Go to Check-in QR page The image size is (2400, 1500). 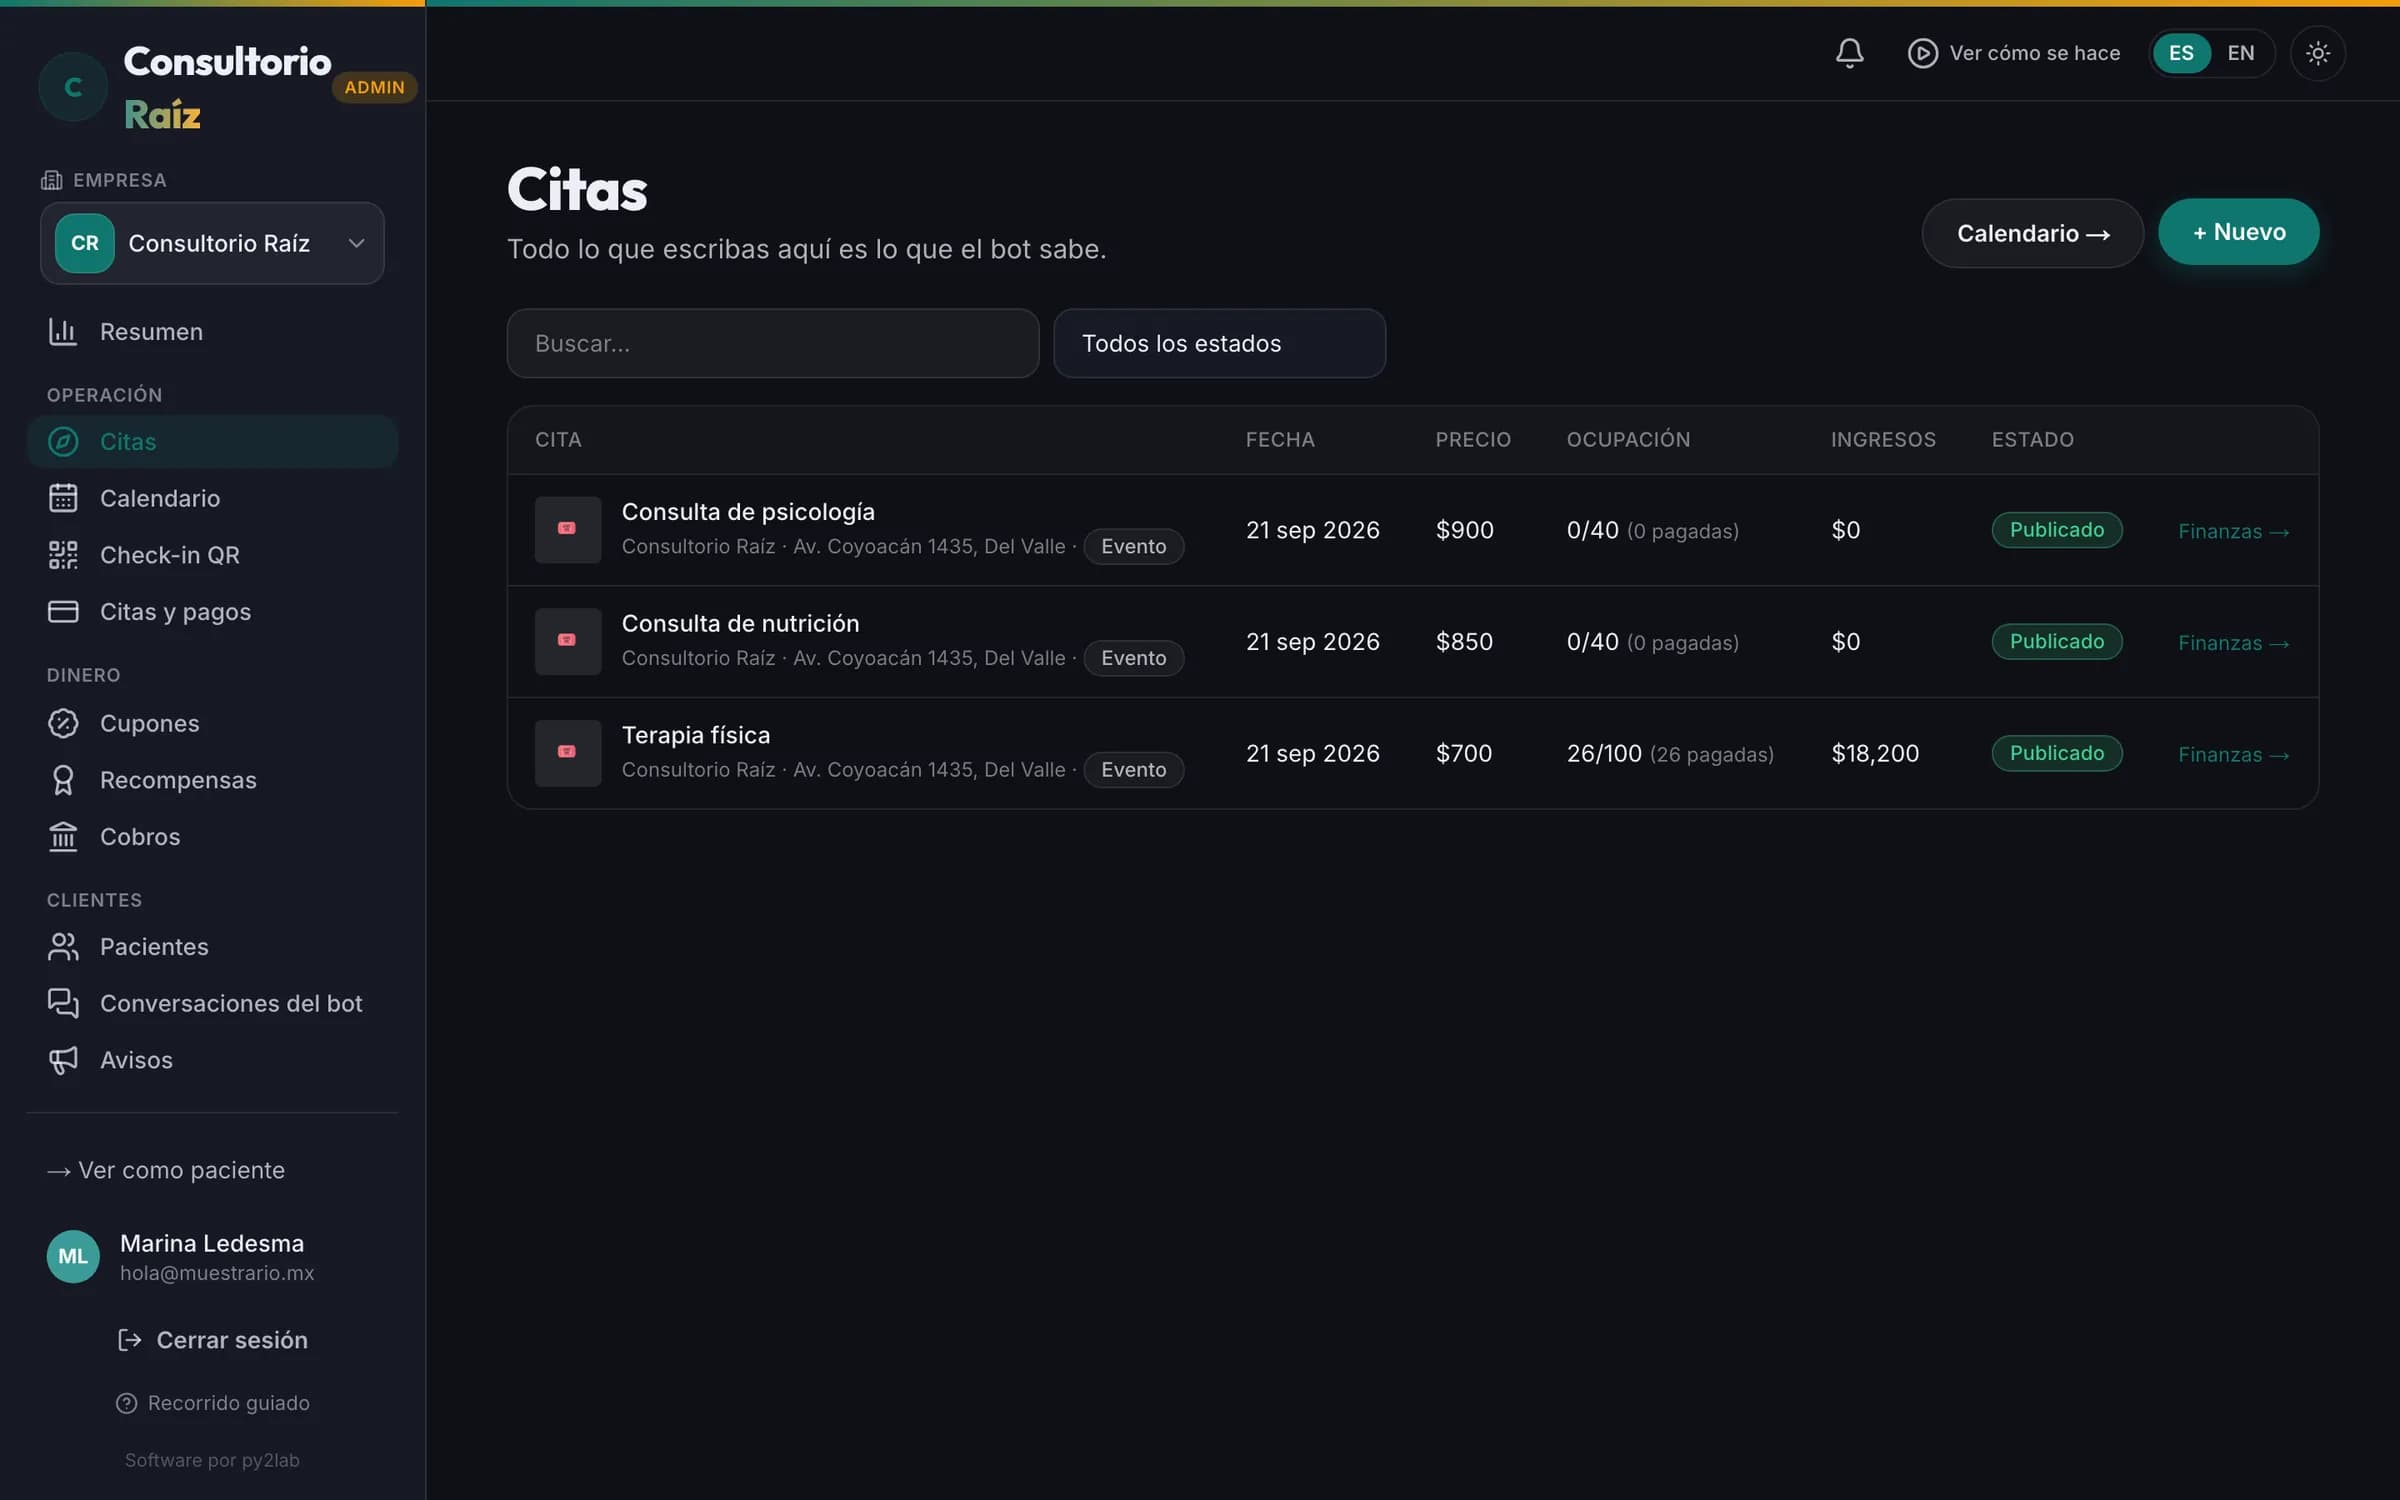[212, 555]
